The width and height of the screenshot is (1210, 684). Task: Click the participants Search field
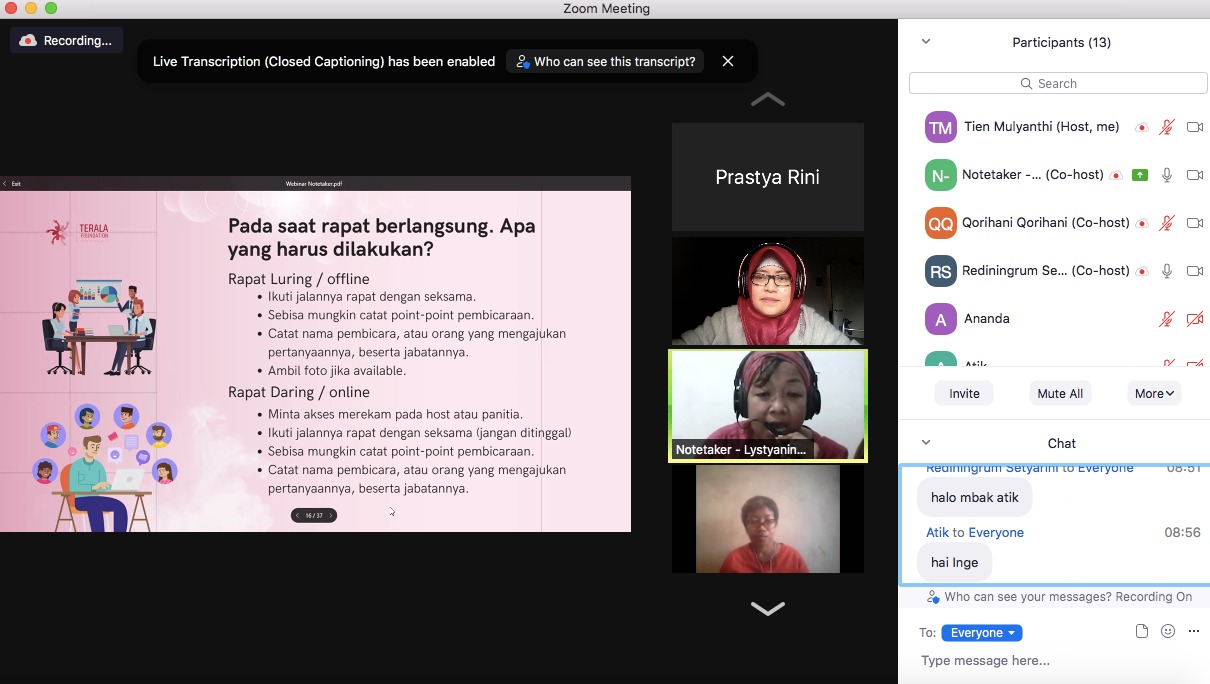[1058, 83]
